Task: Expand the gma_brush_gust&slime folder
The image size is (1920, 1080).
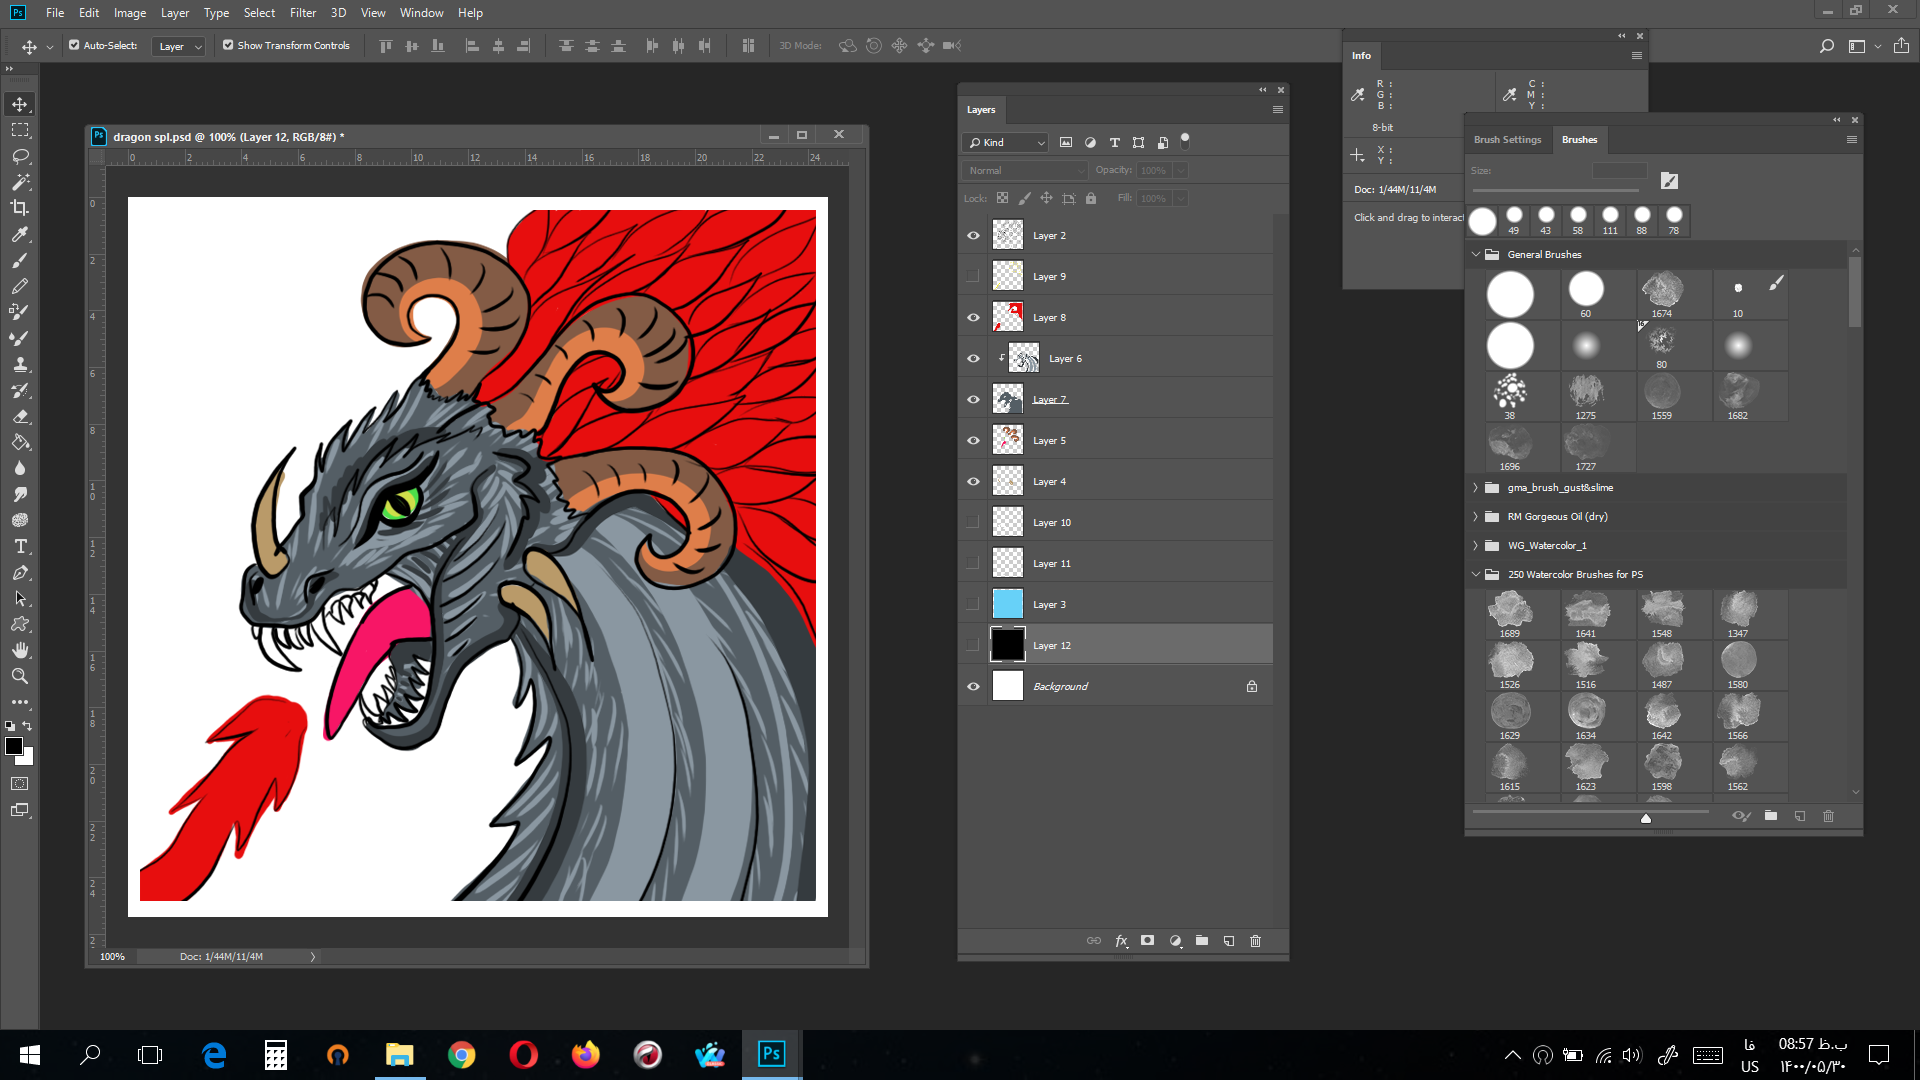Action: coord(1476,488)
